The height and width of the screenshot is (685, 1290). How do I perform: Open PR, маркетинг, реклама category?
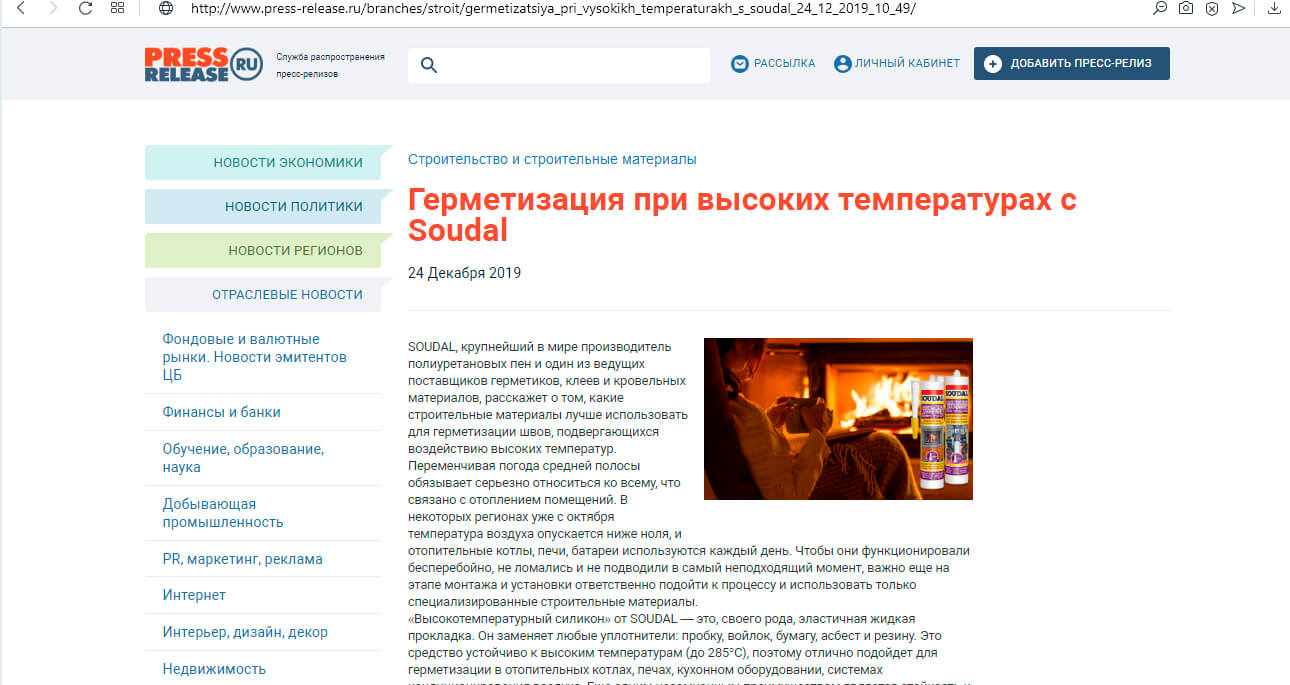(x=242, y=559)
